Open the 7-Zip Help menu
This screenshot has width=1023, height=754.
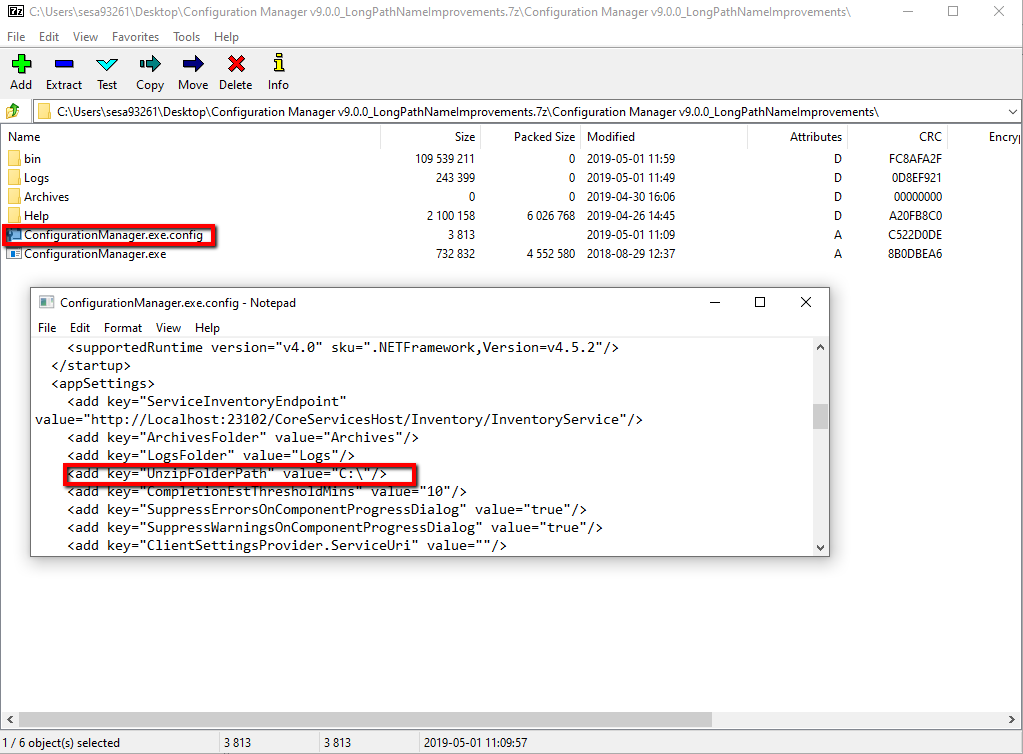point(226,37)
